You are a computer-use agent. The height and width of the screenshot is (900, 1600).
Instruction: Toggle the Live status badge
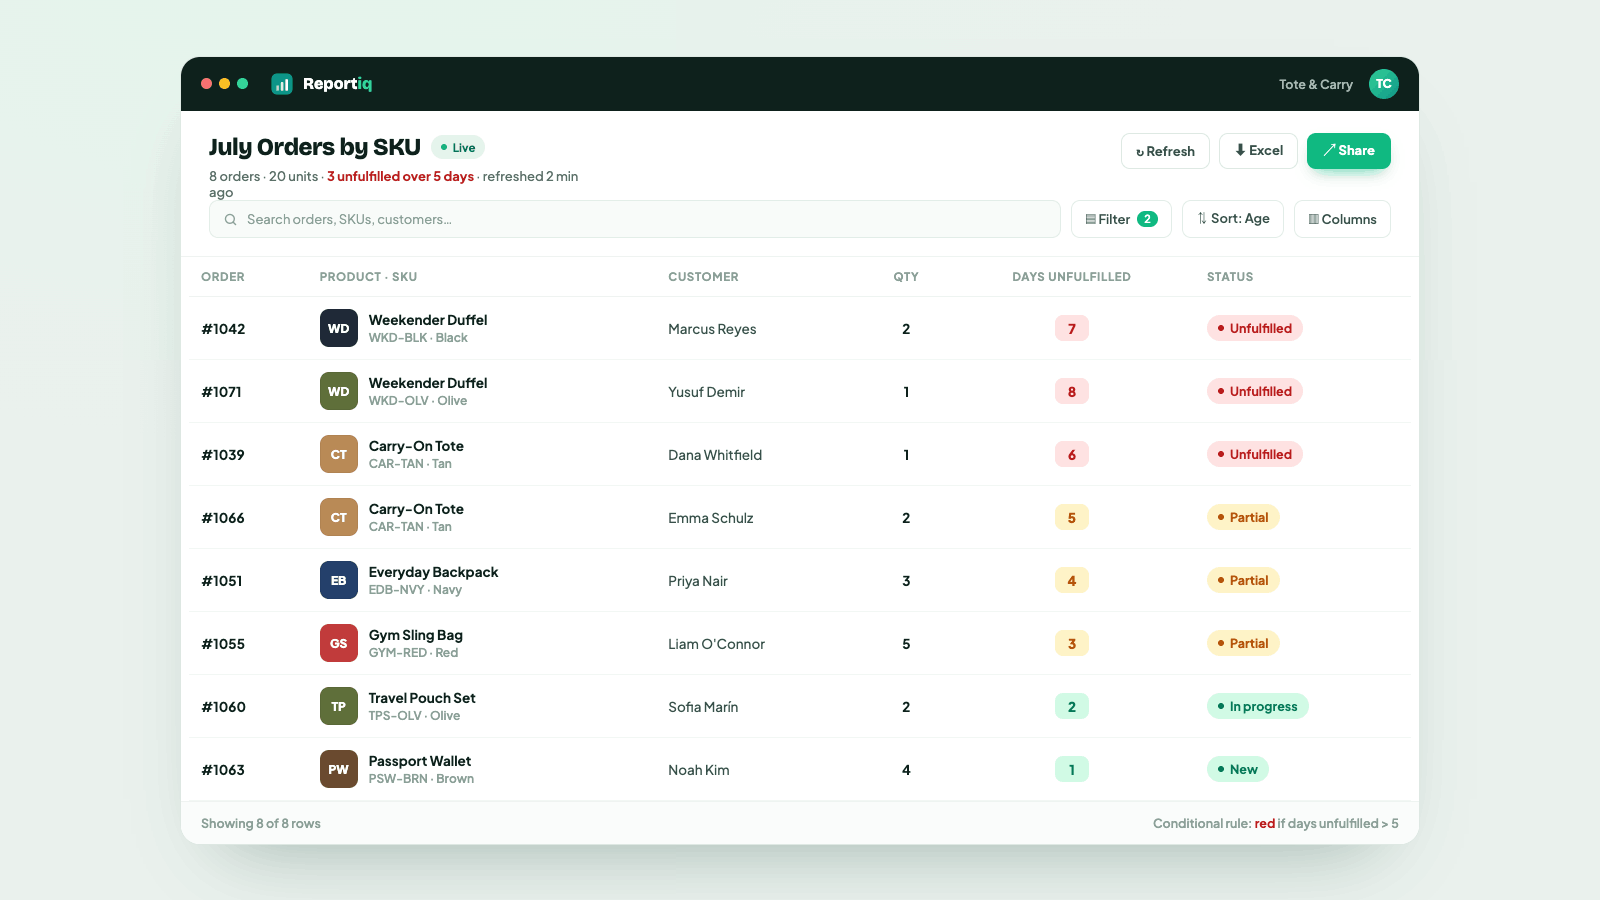click(458, 147)
